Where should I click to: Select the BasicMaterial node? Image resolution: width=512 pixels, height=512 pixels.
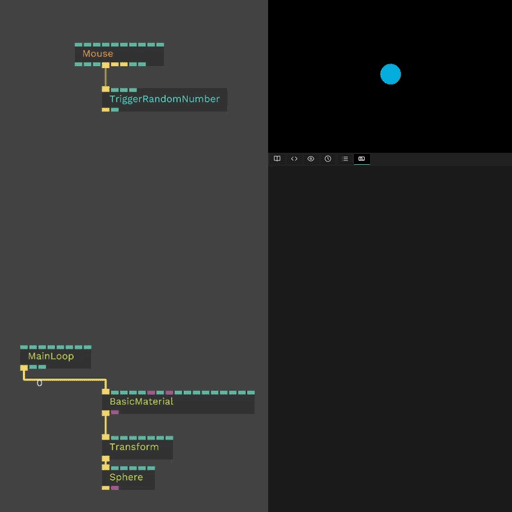click(178, 402)
